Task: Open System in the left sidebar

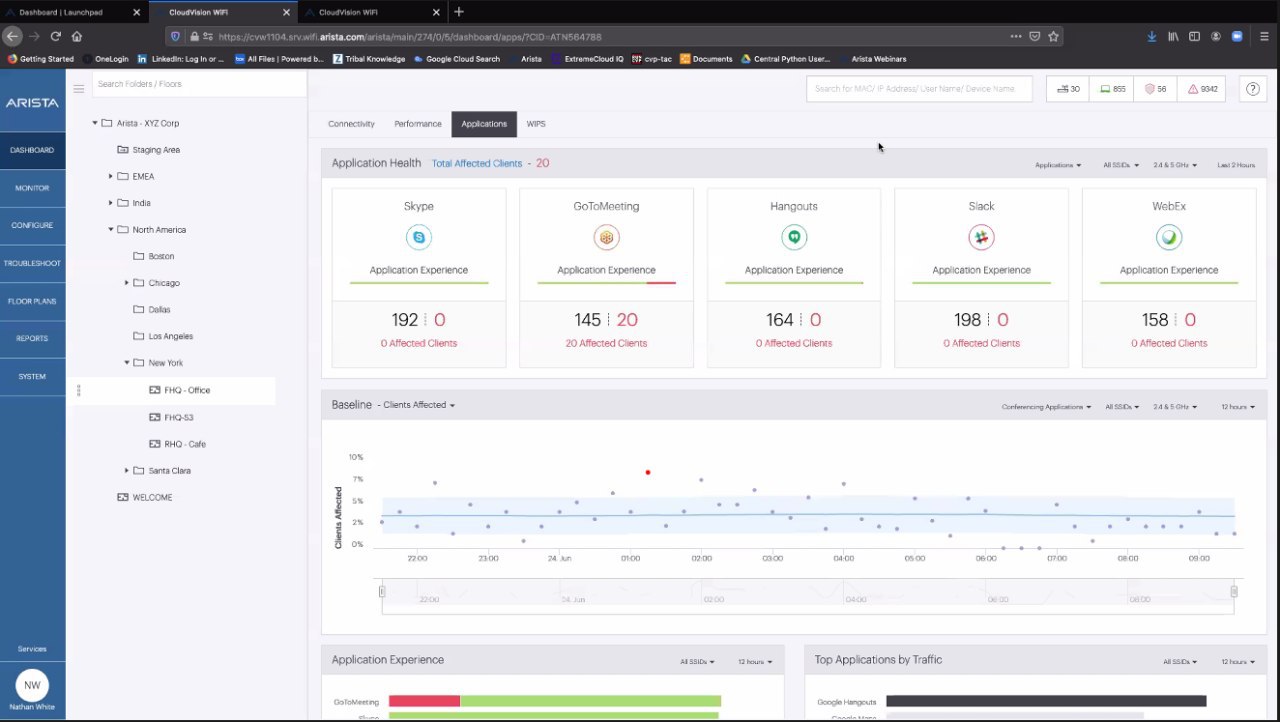Action: click(32, 376)
